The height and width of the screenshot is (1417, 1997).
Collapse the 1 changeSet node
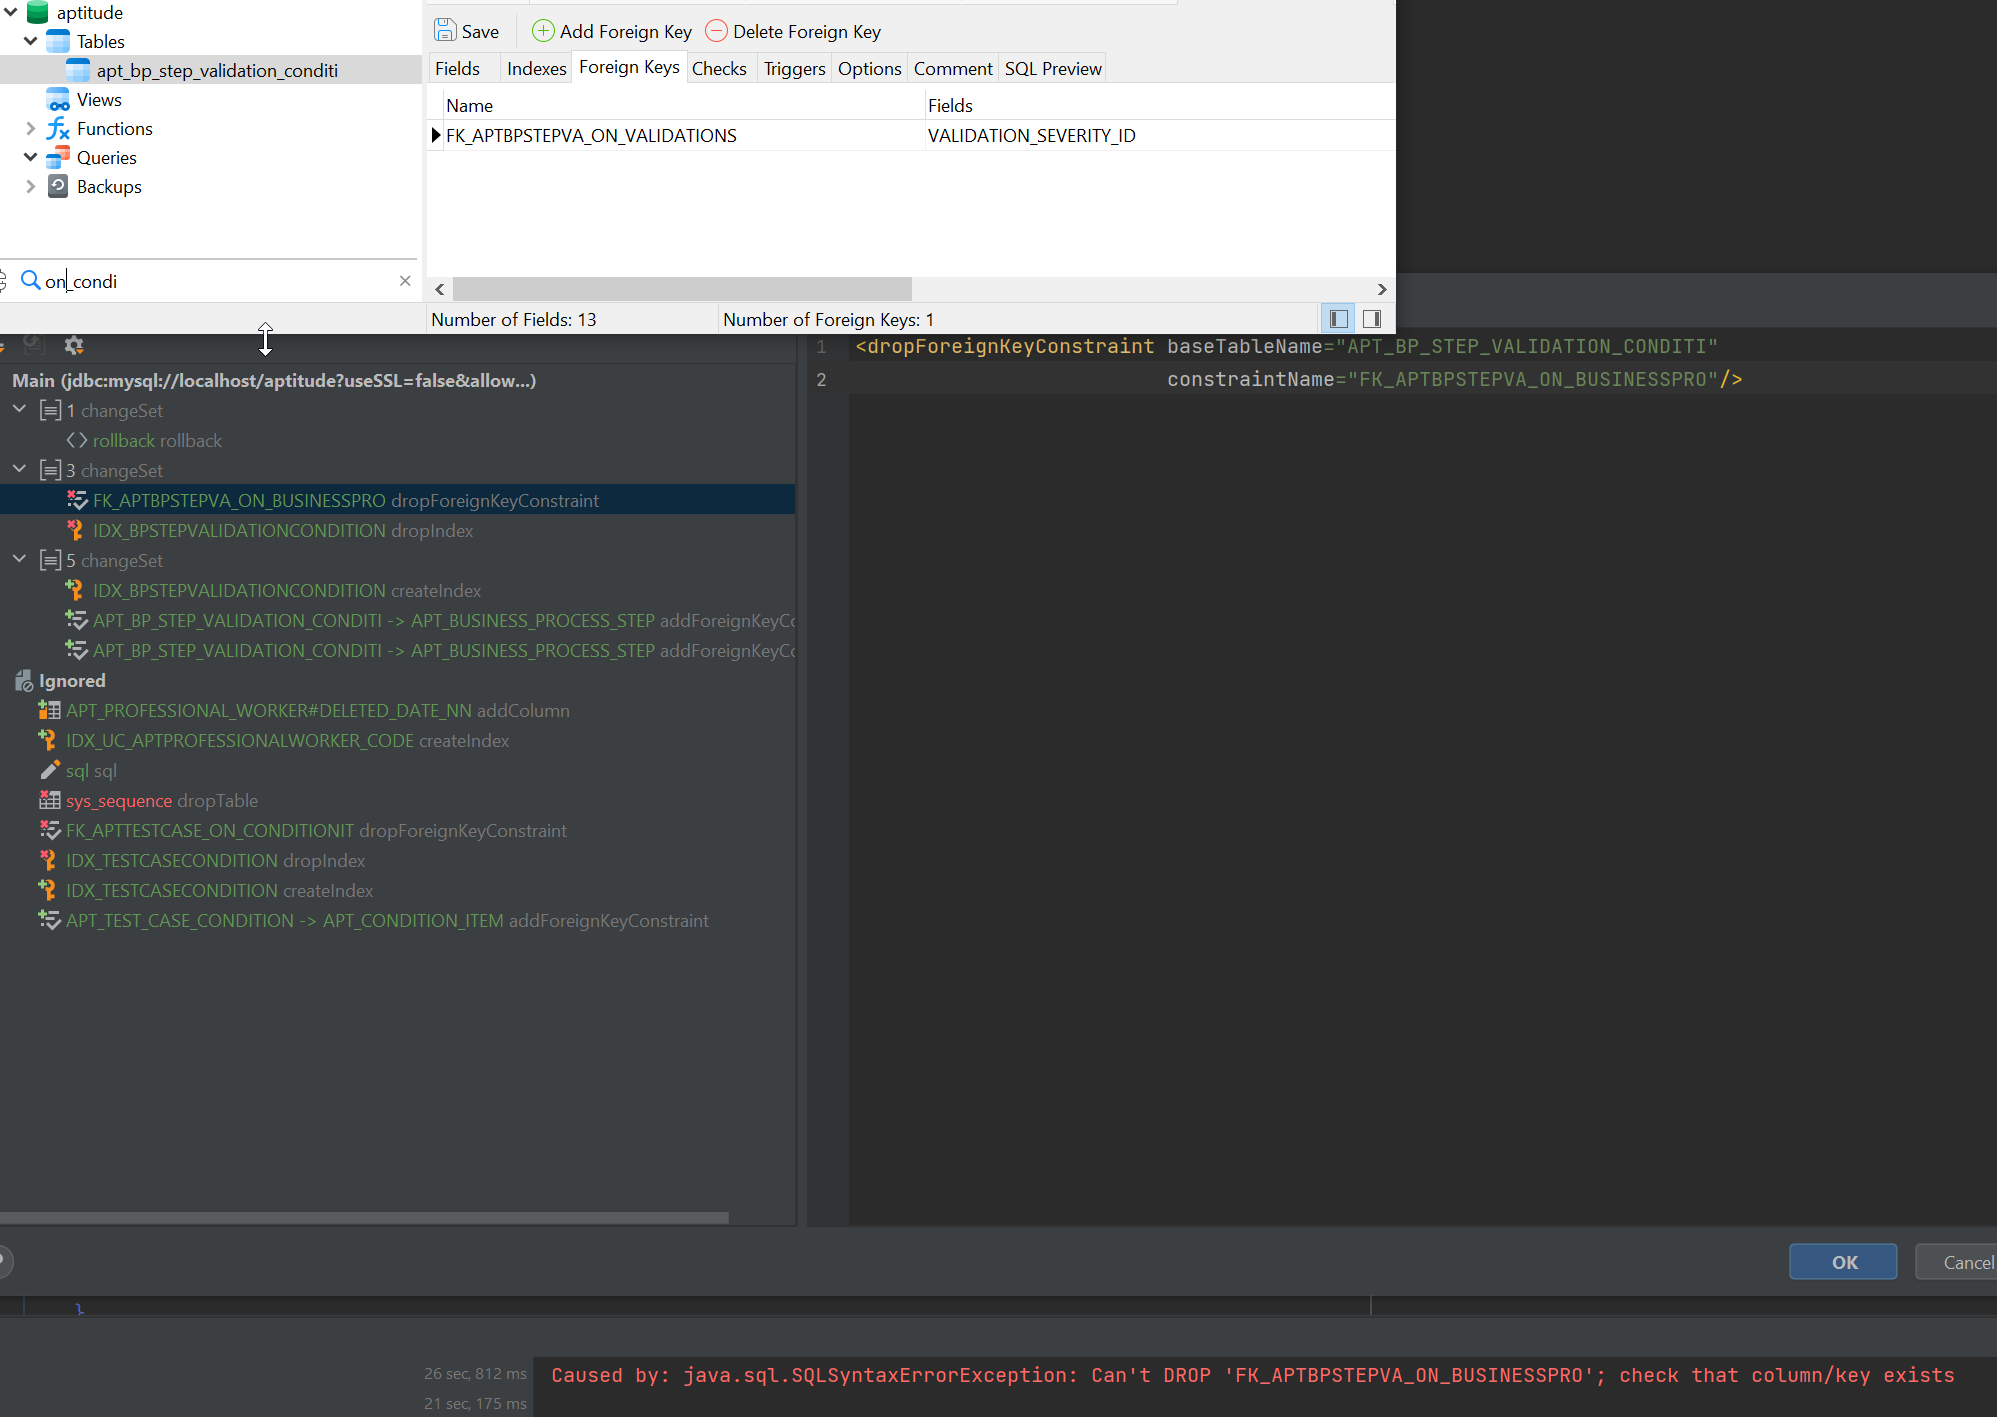[19, 409]
